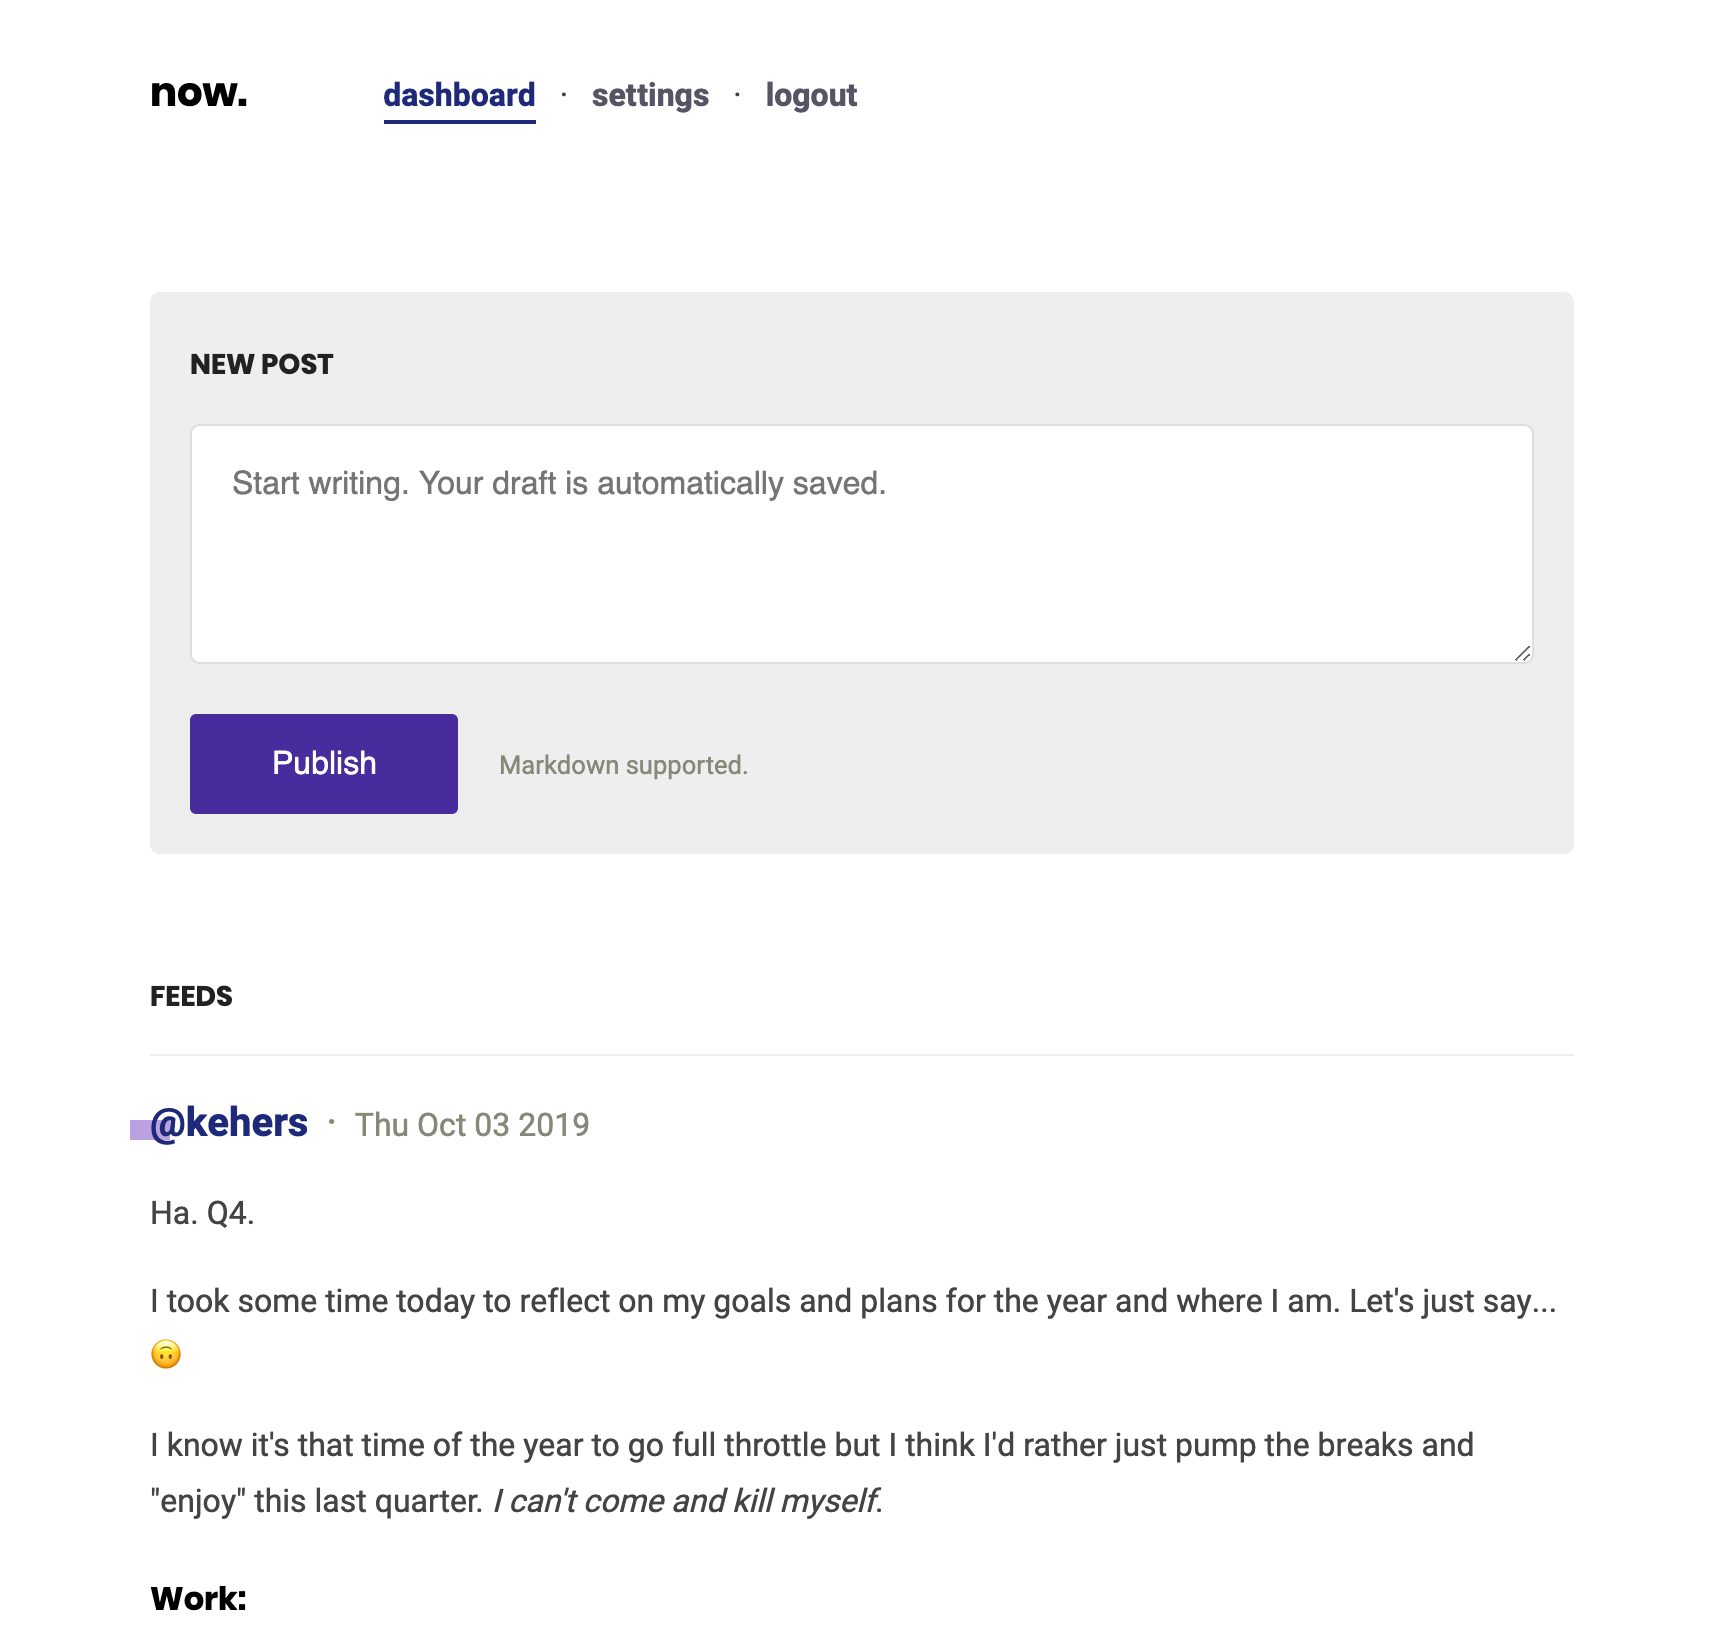
Task: Click the "Markdown supported." hint text
Action: coord(623,766)
